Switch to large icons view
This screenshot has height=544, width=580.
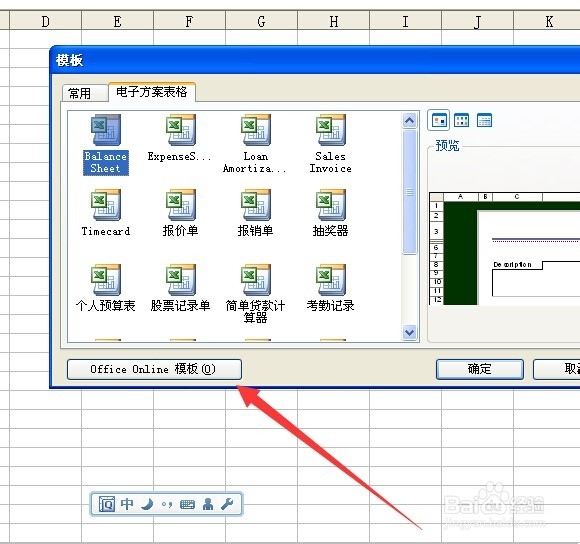pyautogui.click(x=439, y=121)
